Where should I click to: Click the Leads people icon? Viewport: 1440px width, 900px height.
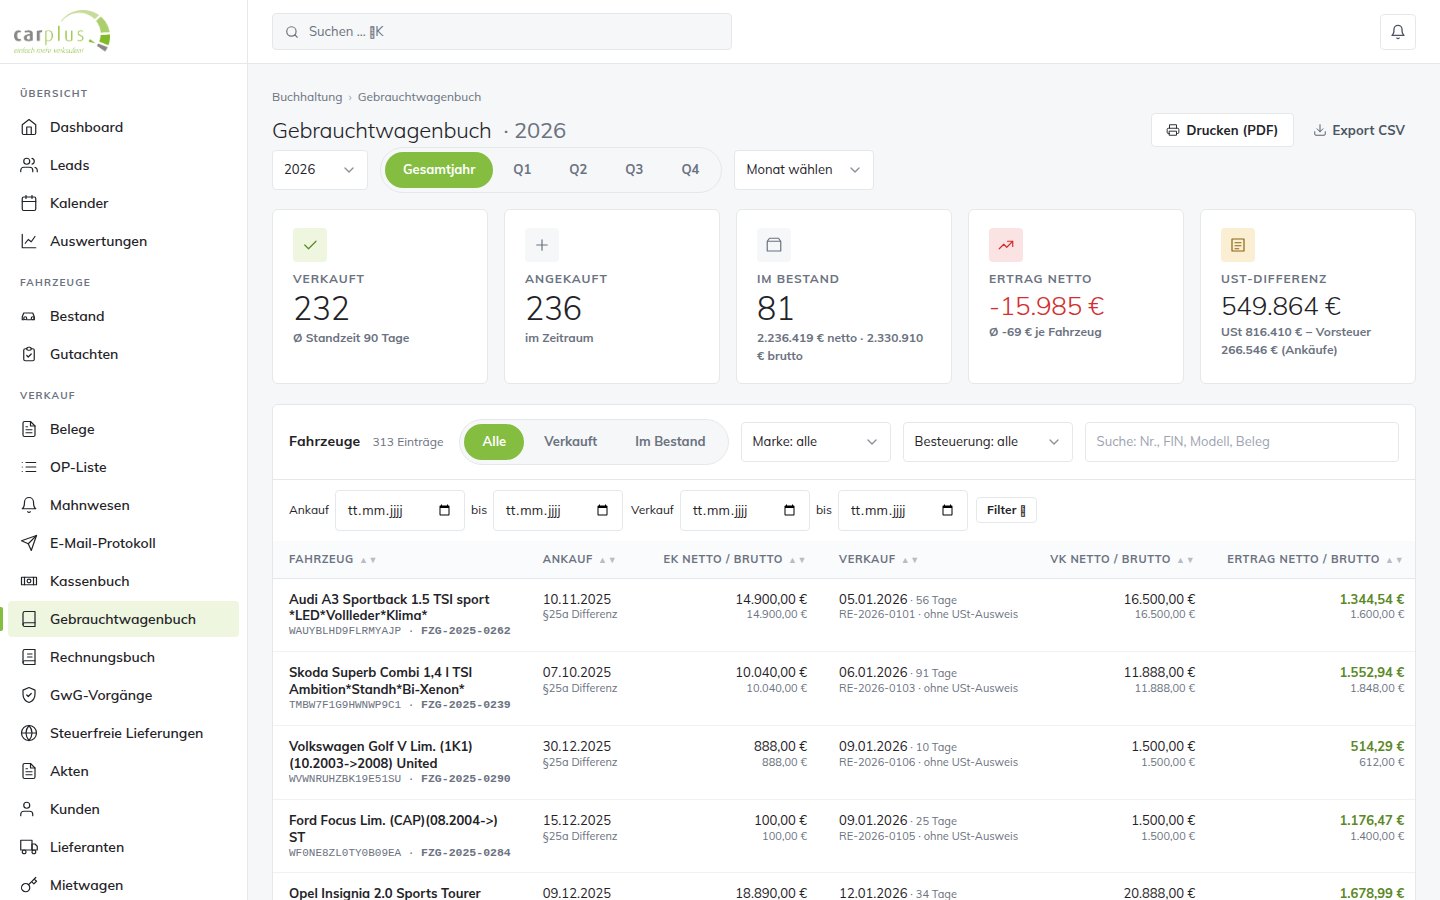(x=29, y=165)
